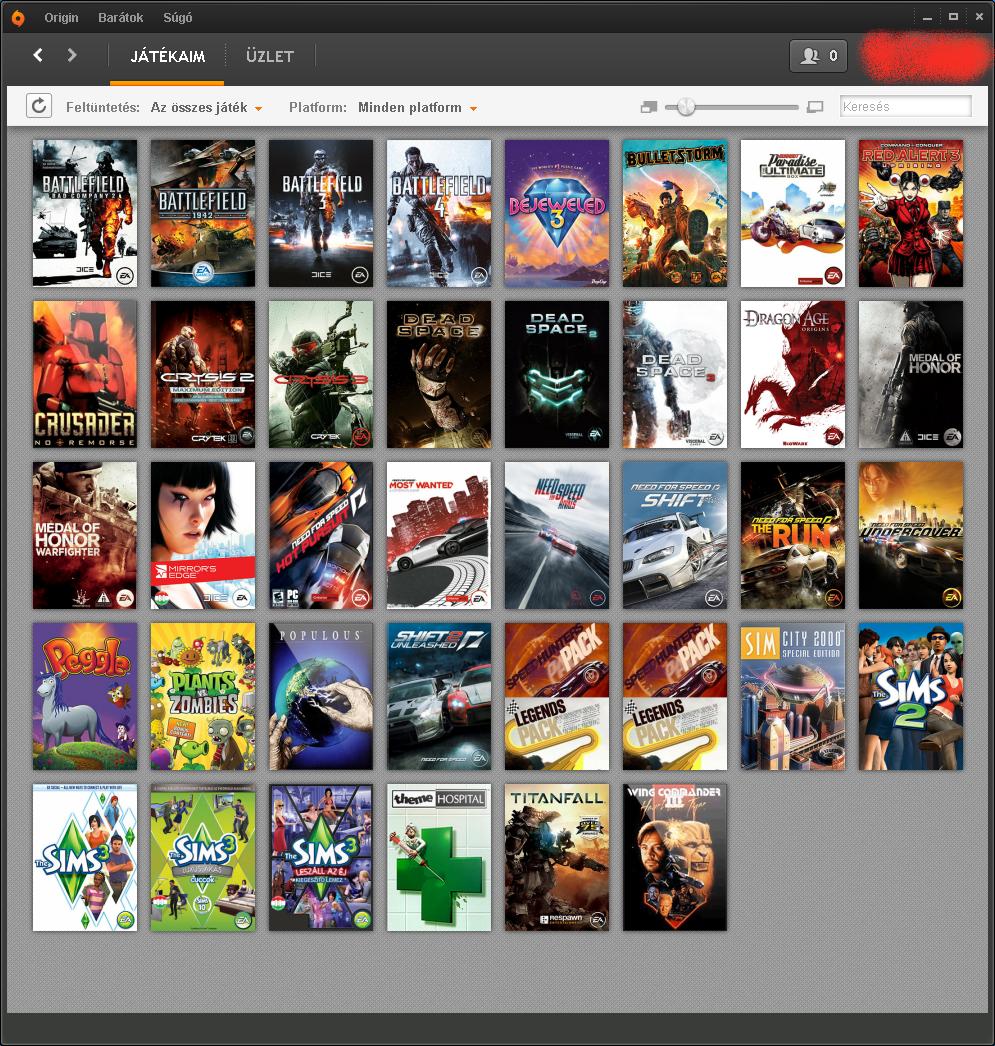This screenshot has width=995, height=1046.
Task: Open the Origin menu
Action: 61,18
